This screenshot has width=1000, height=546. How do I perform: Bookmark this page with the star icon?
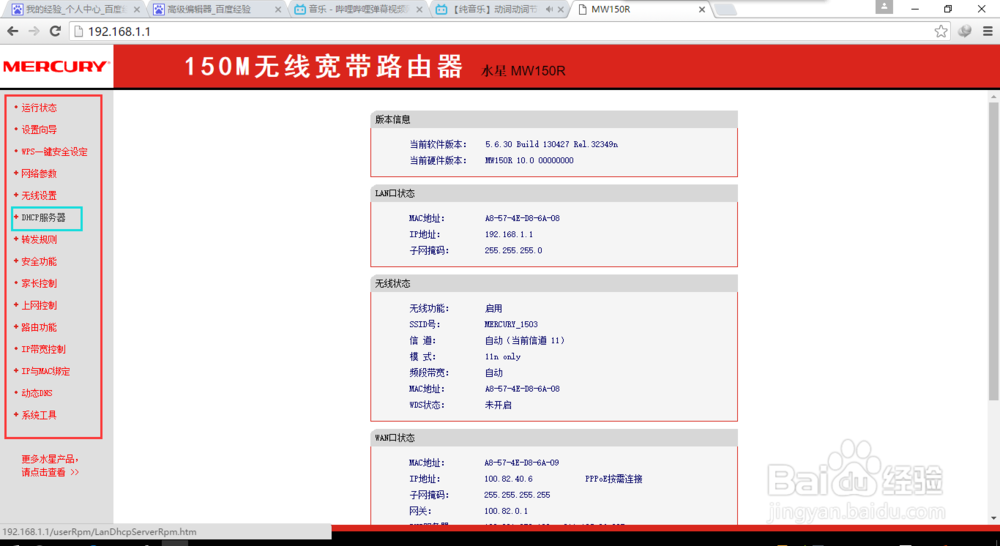coord(941,31)
